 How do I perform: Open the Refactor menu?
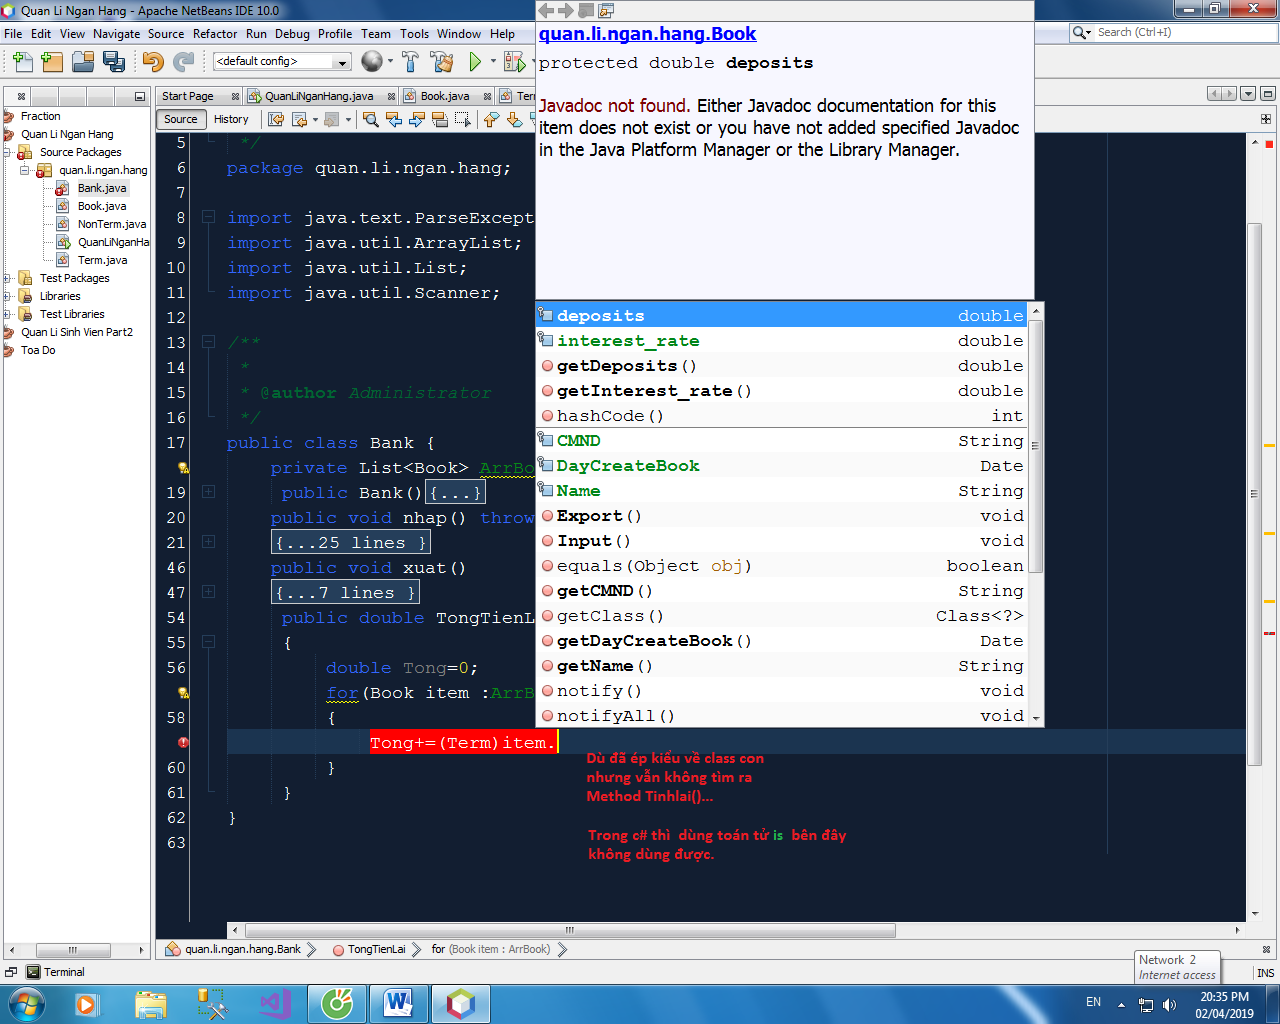click(215, 33)
